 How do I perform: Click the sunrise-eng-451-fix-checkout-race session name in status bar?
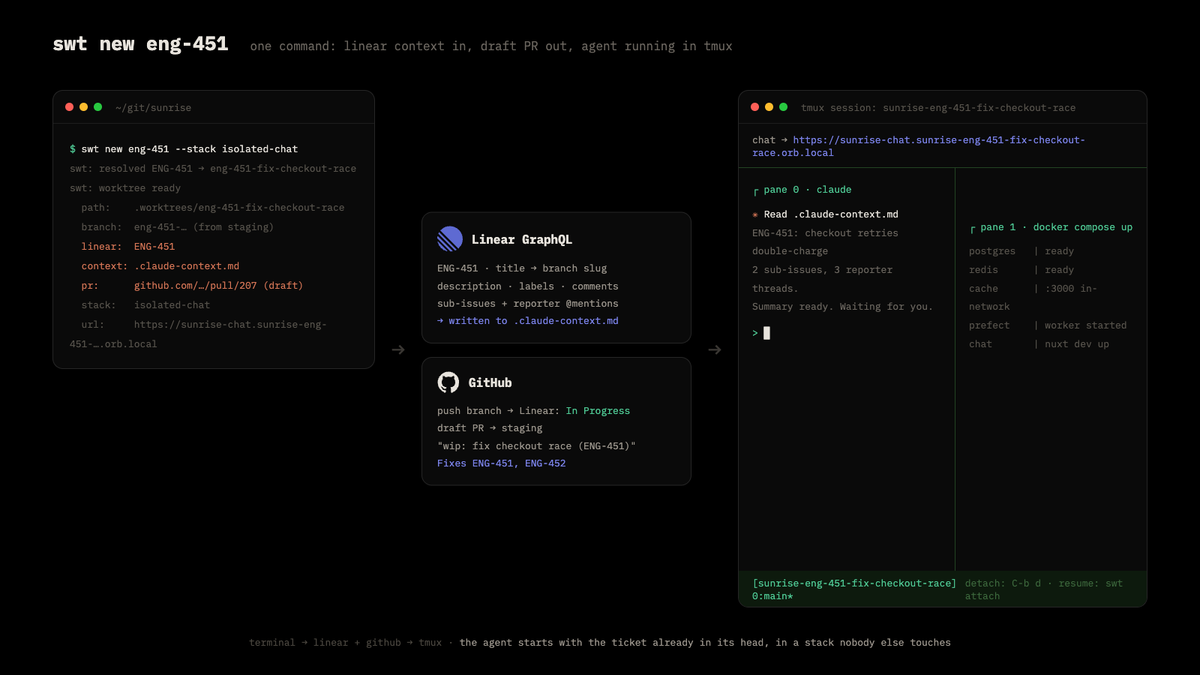(854, 583)
